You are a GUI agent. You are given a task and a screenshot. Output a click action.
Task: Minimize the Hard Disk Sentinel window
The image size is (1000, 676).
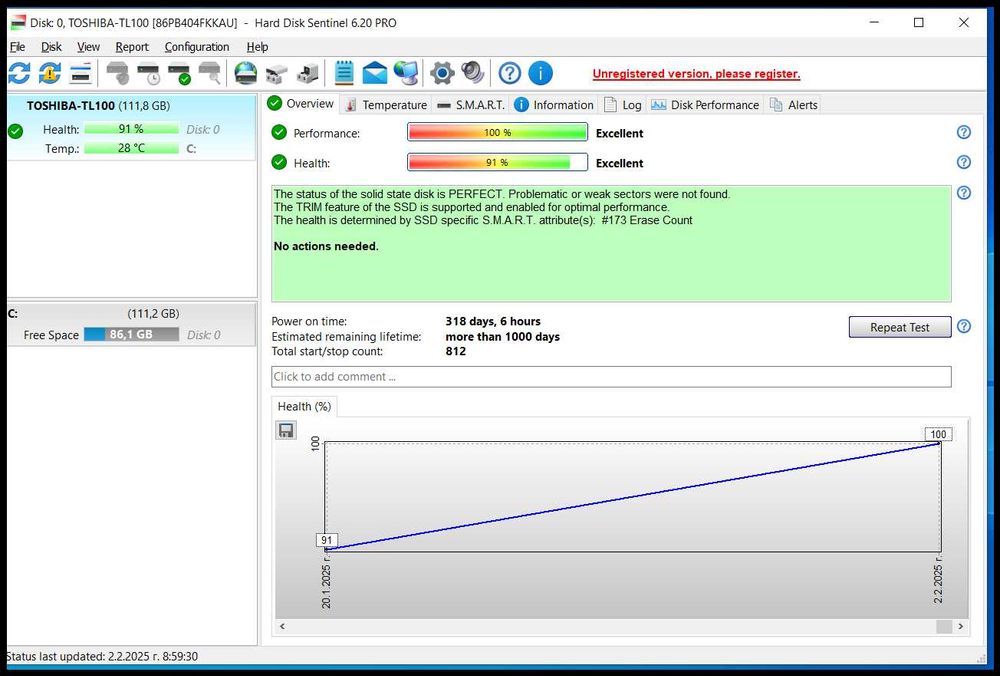(874, 22)
